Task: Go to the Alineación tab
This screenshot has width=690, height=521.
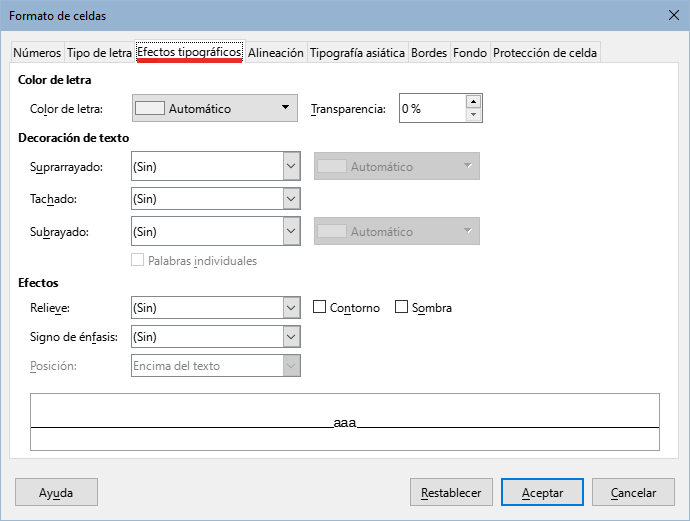Action: 275,53
